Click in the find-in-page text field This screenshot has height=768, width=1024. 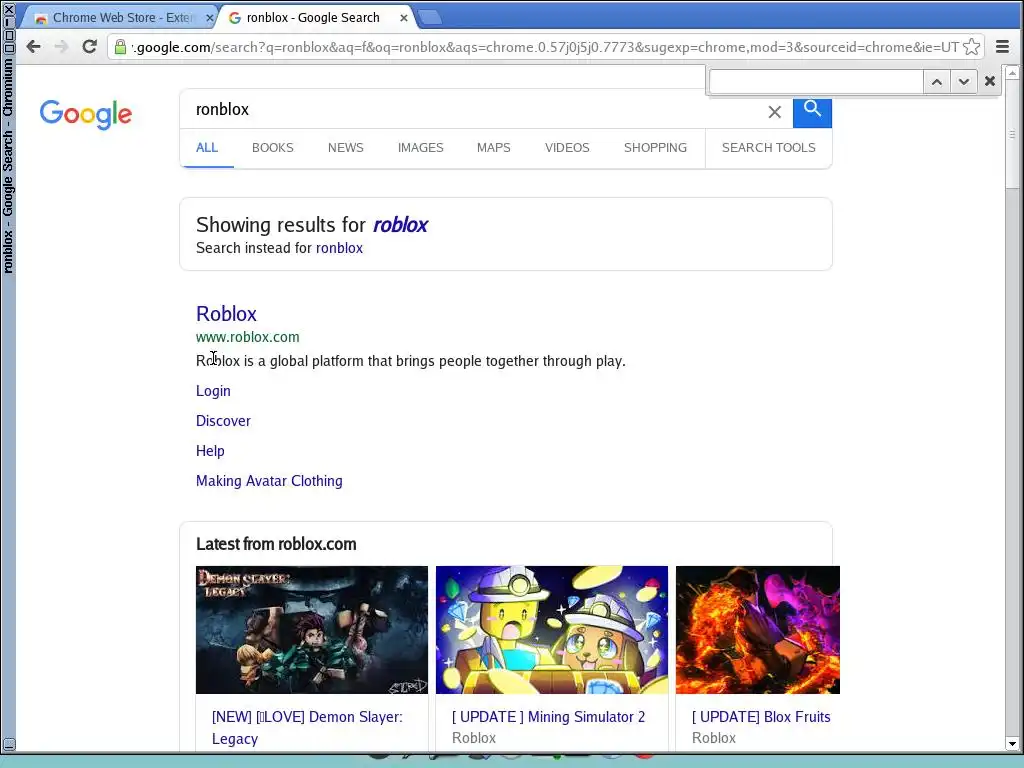coord(816,82)
